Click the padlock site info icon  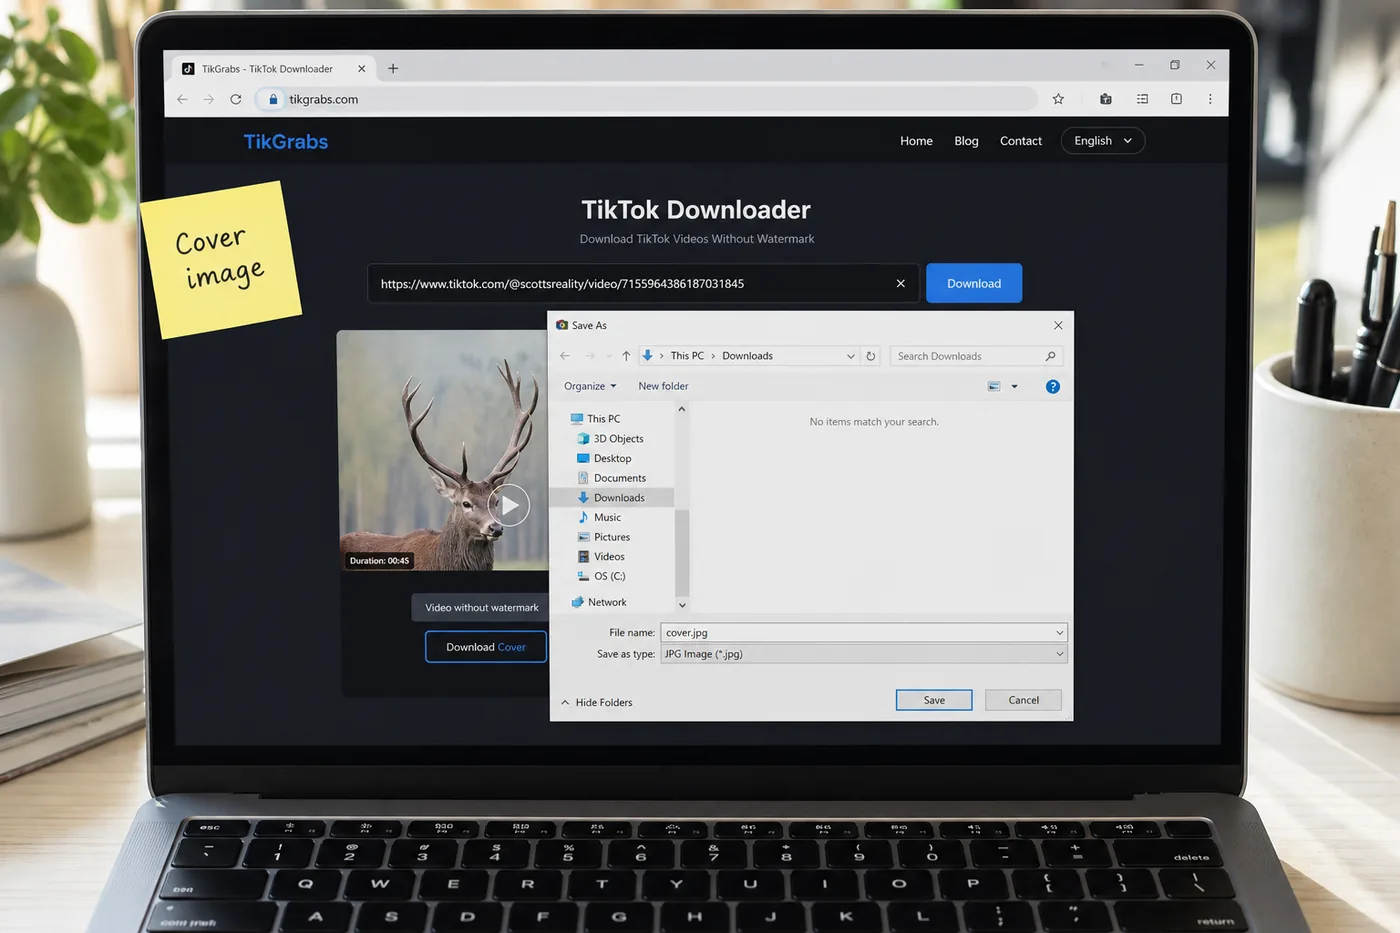pos(273,99)
